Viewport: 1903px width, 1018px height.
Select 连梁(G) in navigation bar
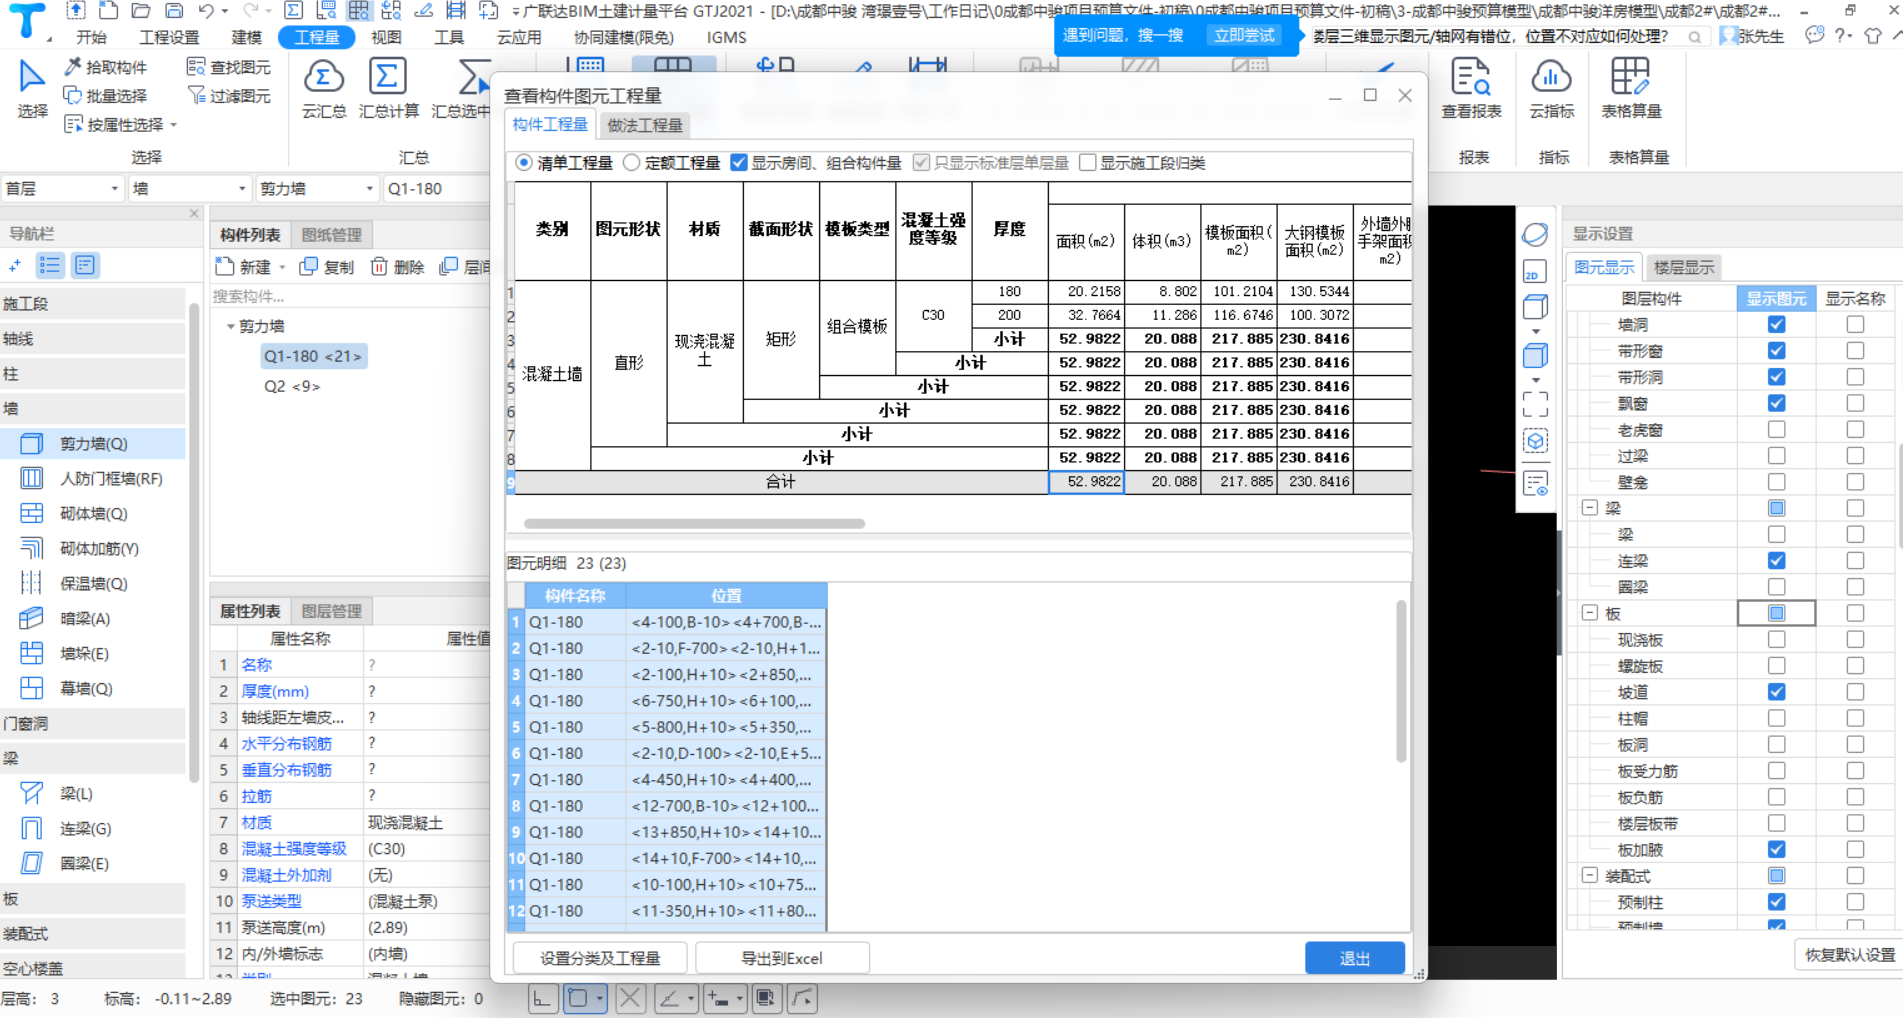pyautogui.click(x=93, y=829)
